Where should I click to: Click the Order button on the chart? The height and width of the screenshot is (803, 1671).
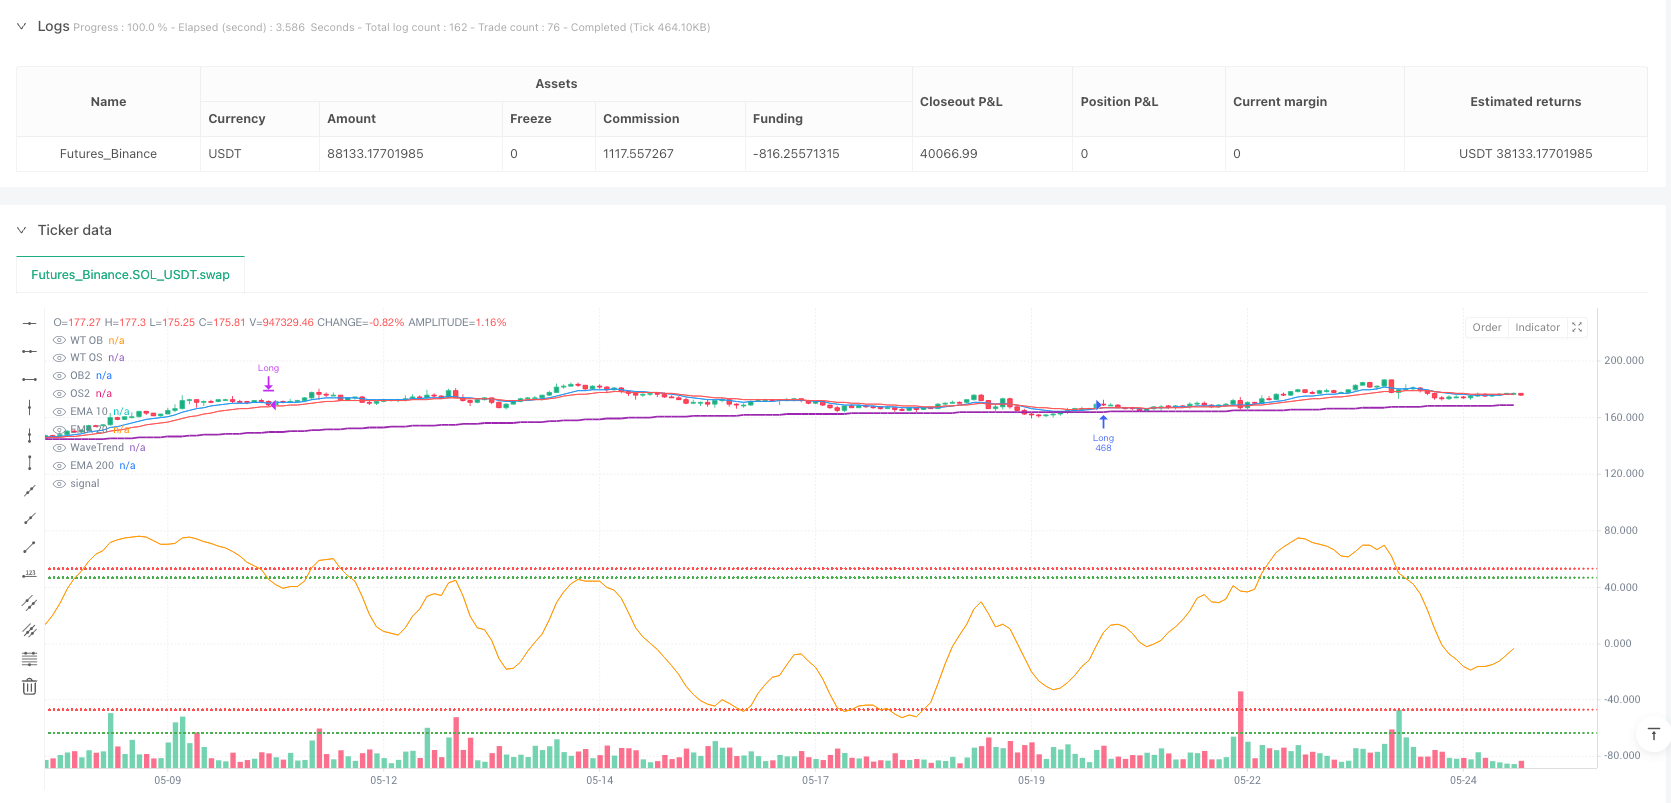click(1486, 327)
